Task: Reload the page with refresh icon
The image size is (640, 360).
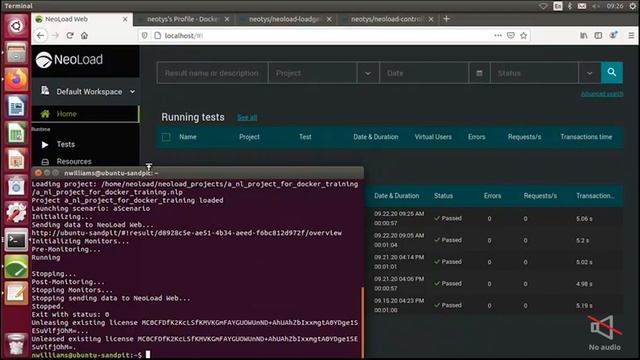Action: pos(70,36)
